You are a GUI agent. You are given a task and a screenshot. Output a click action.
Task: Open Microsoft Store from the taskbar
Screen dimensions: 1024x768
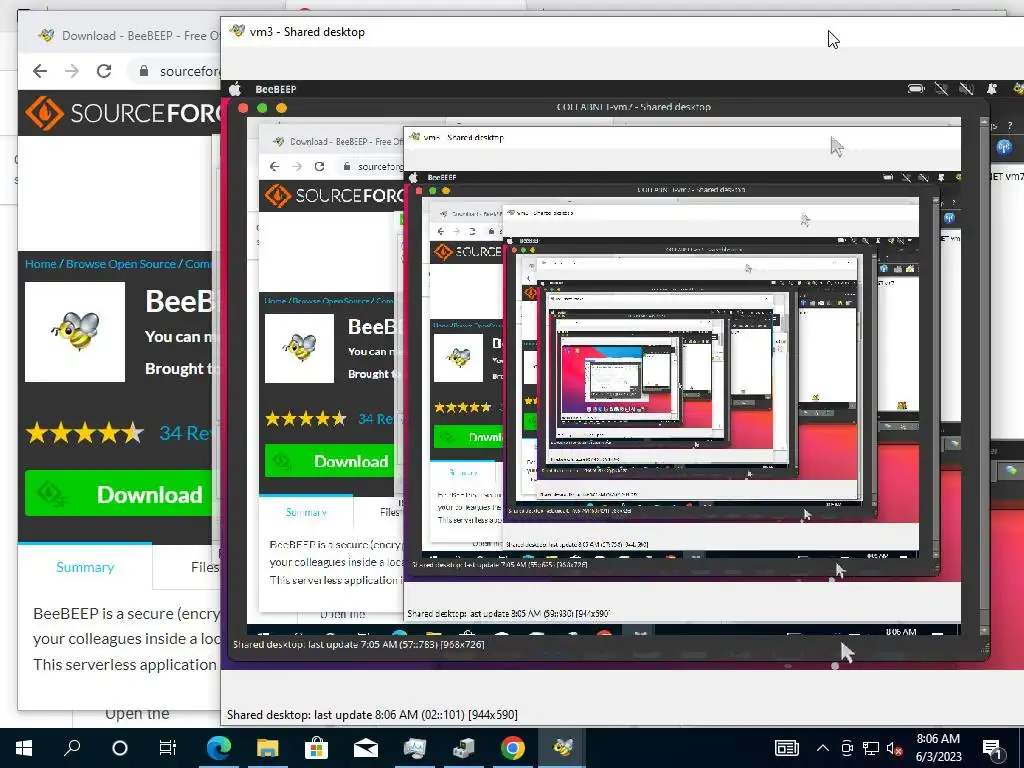316,748
